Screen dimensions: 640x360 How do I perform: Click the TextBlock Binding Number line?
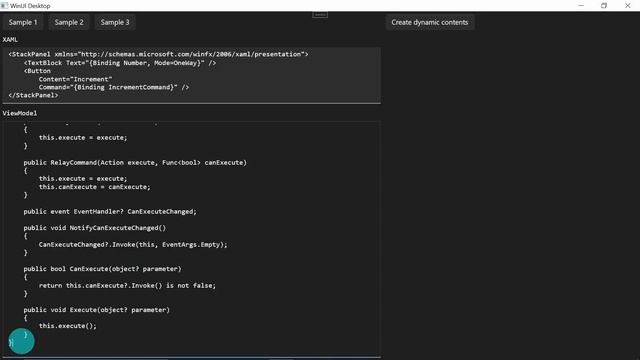click(x=120, y=63)
